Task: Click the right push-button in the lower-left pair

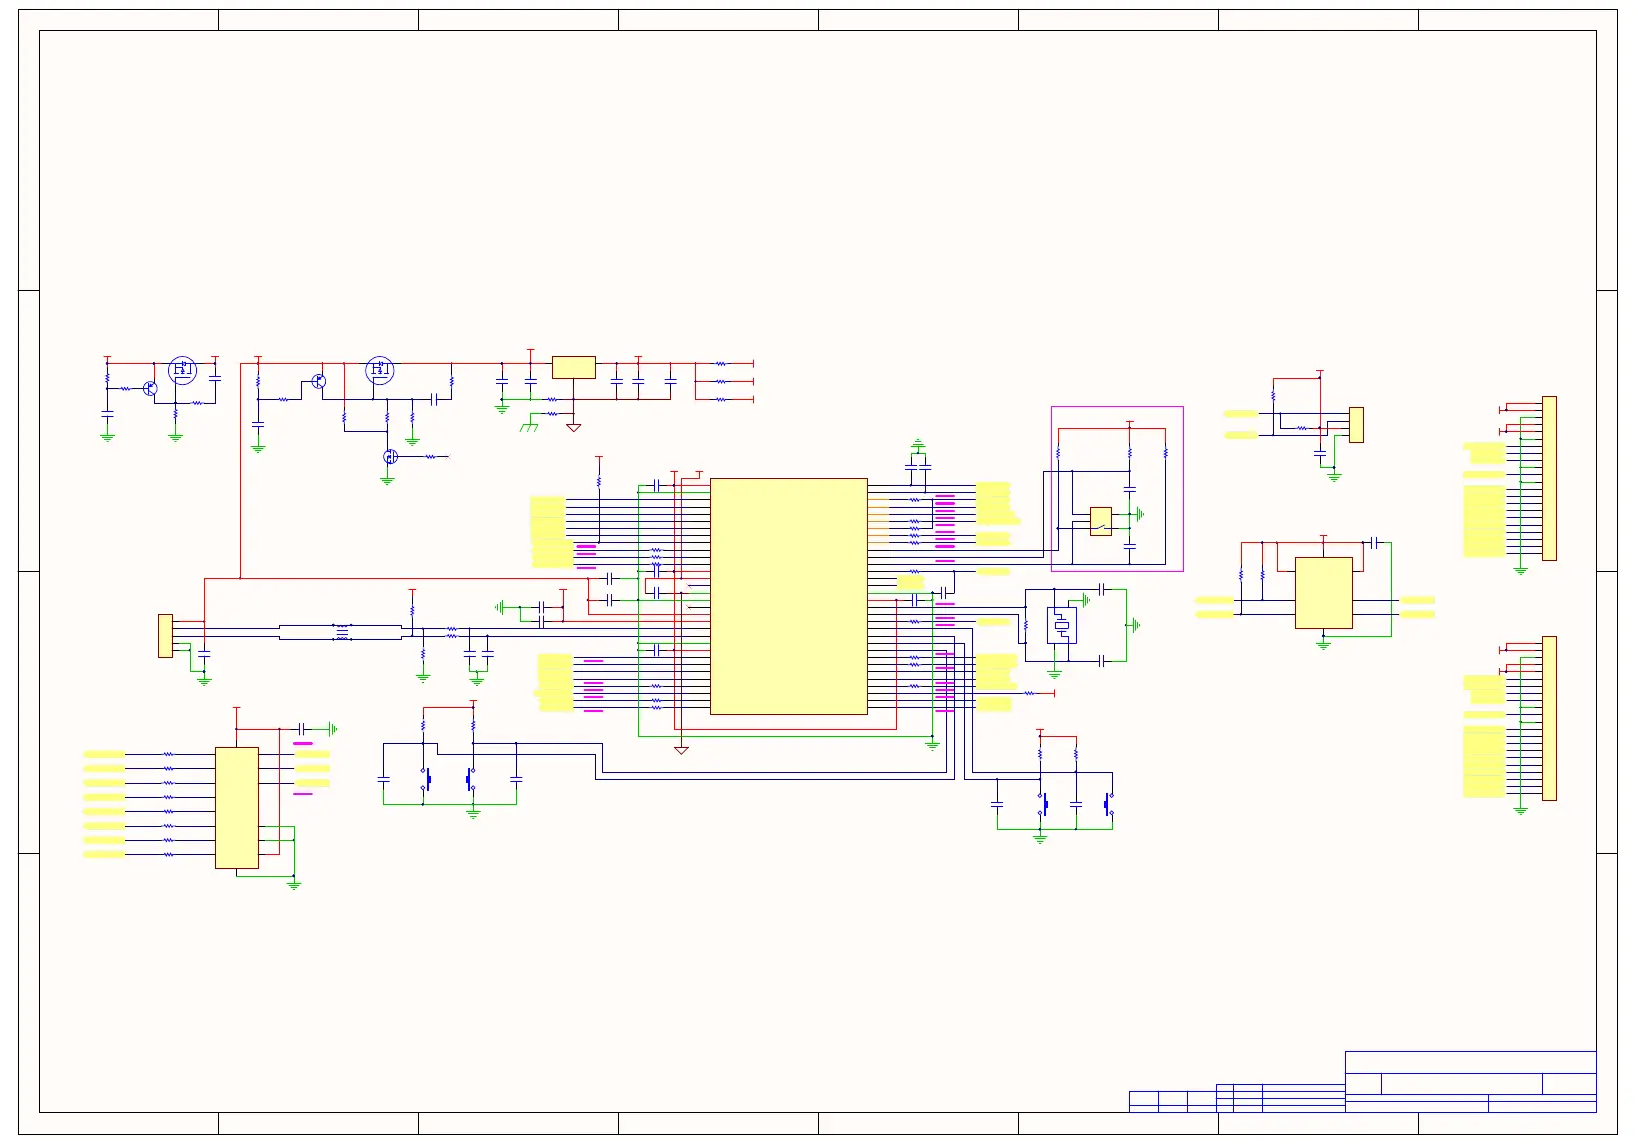Action: pos(469,778)
